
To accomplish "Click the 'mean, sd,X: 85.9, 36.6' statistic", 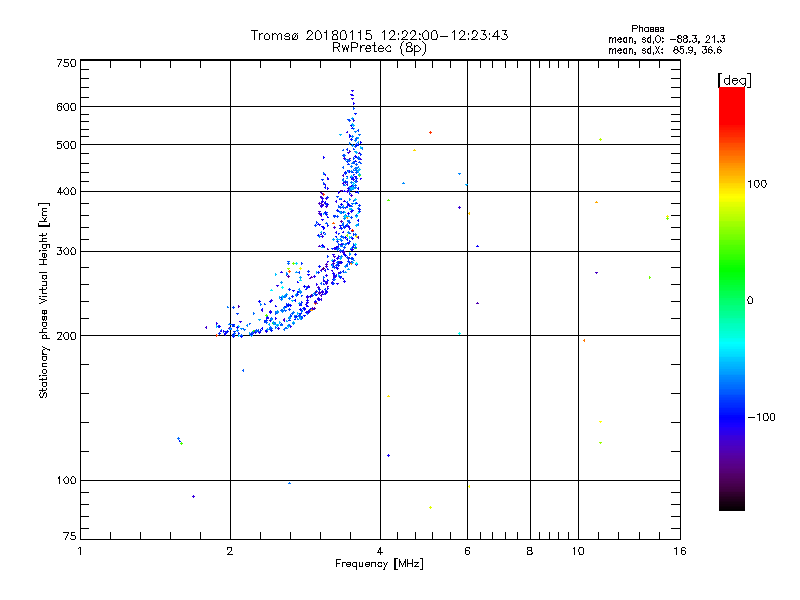I will tap(665, 50).
